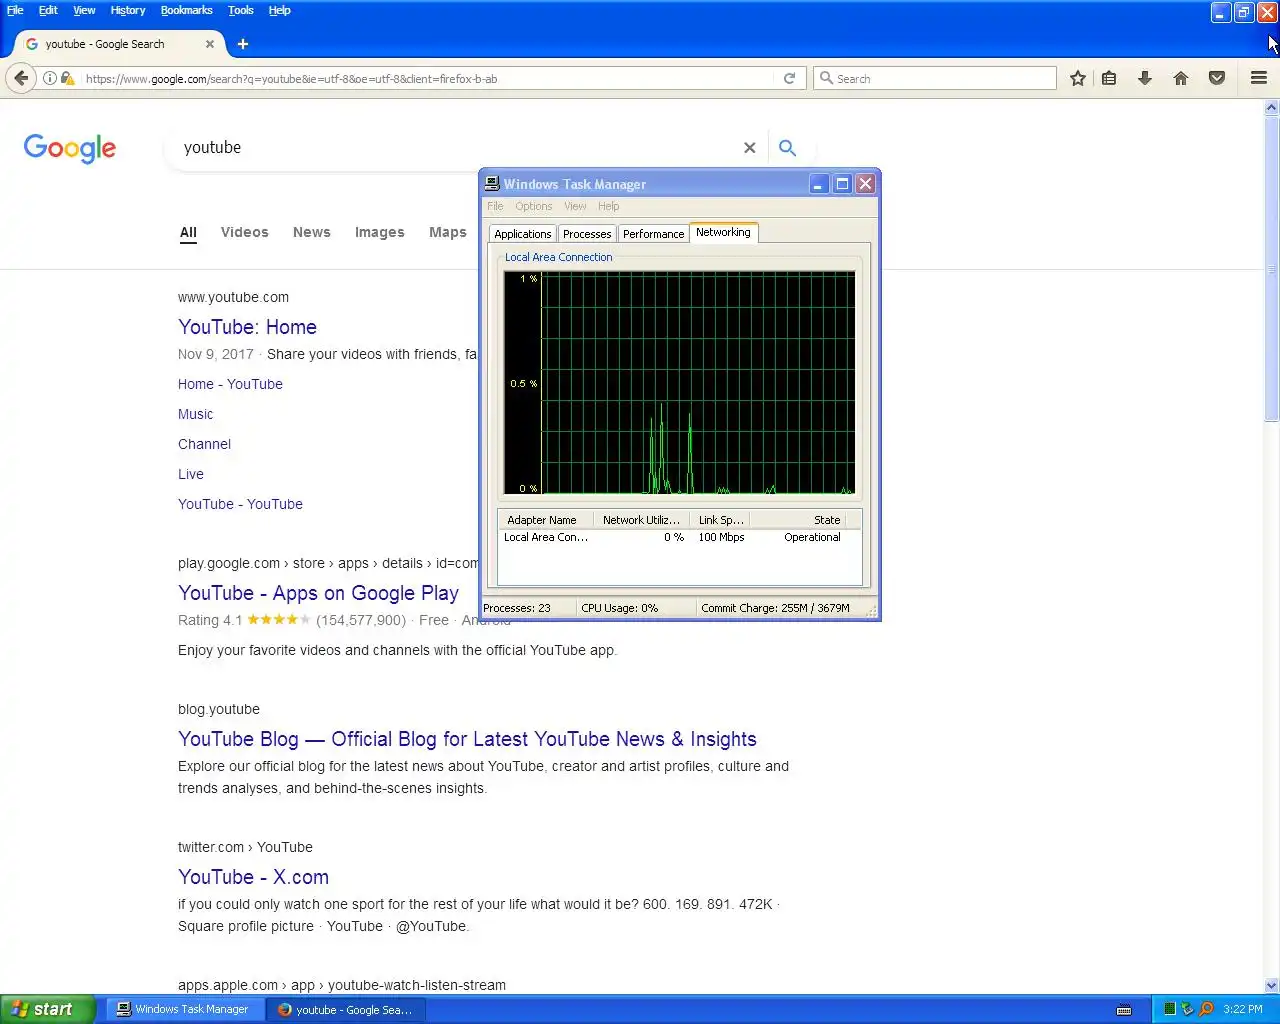Open Task Manager File menu
The width and height of the screenshot is (1280, 1024).
click(495, 206)
